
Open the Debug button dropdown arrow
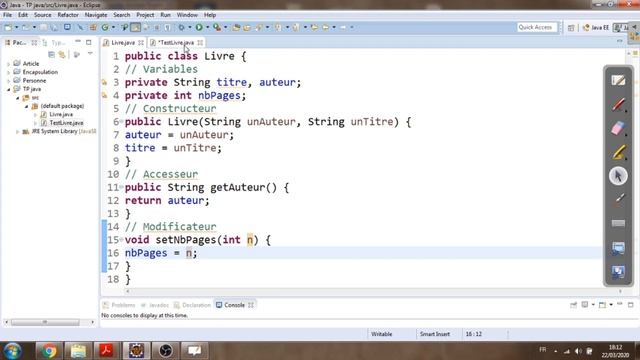click(x=190, y=27)
